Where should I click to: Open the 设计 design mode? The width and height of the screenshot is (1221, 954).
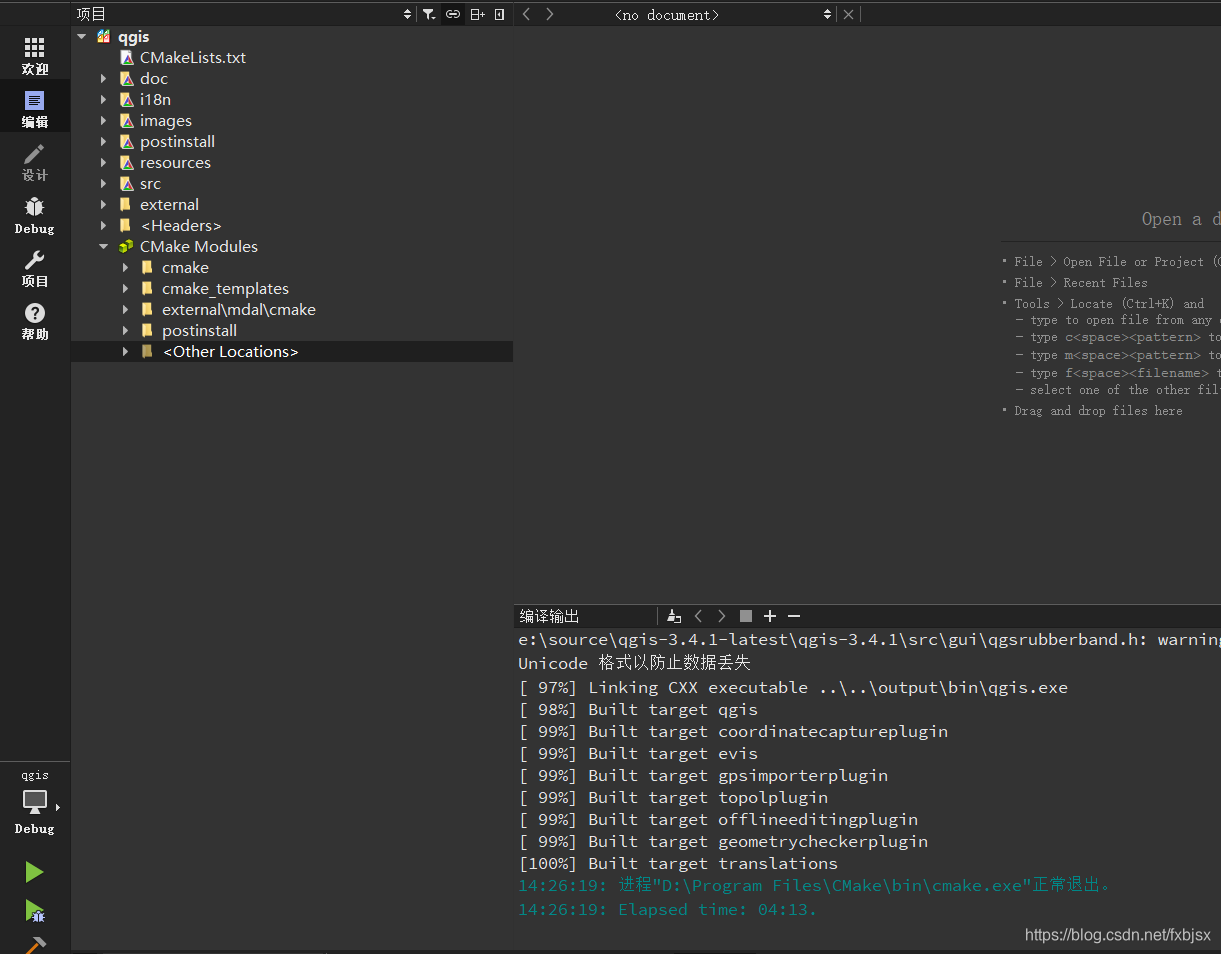(x=35, y=162)
